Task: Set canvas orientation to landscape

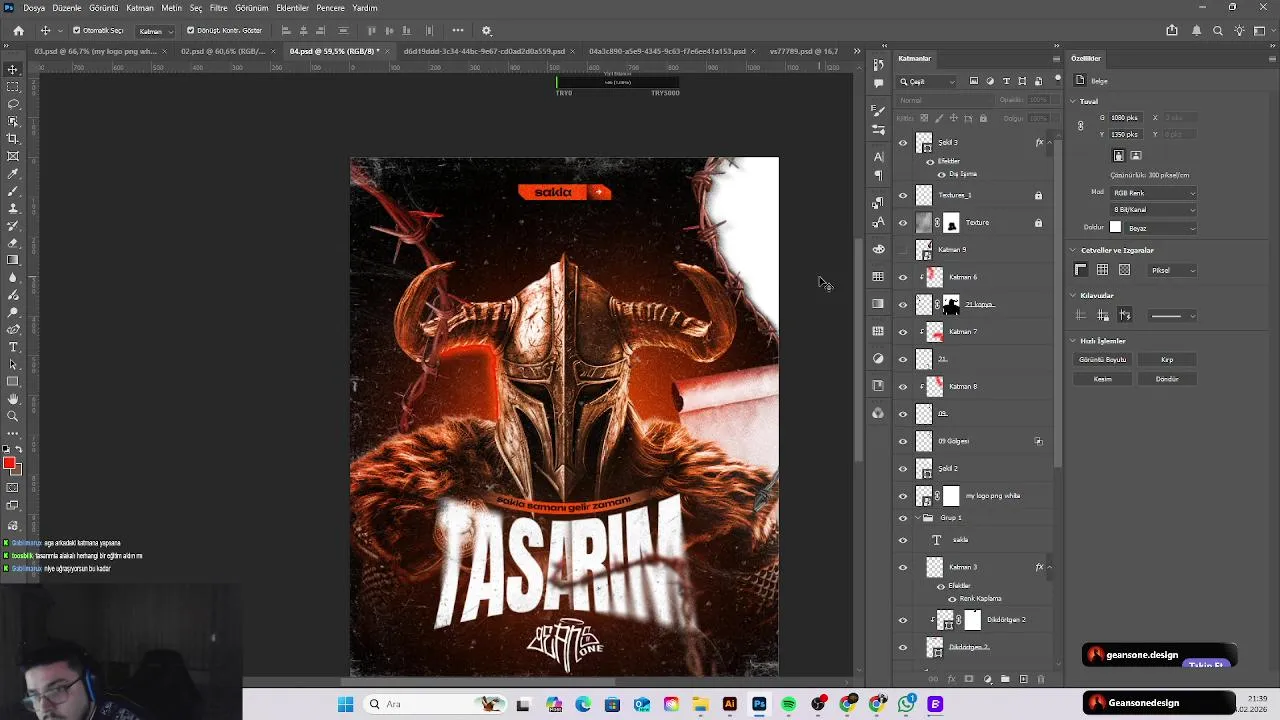Action: pyautogui.click(x=1136, y=156)
